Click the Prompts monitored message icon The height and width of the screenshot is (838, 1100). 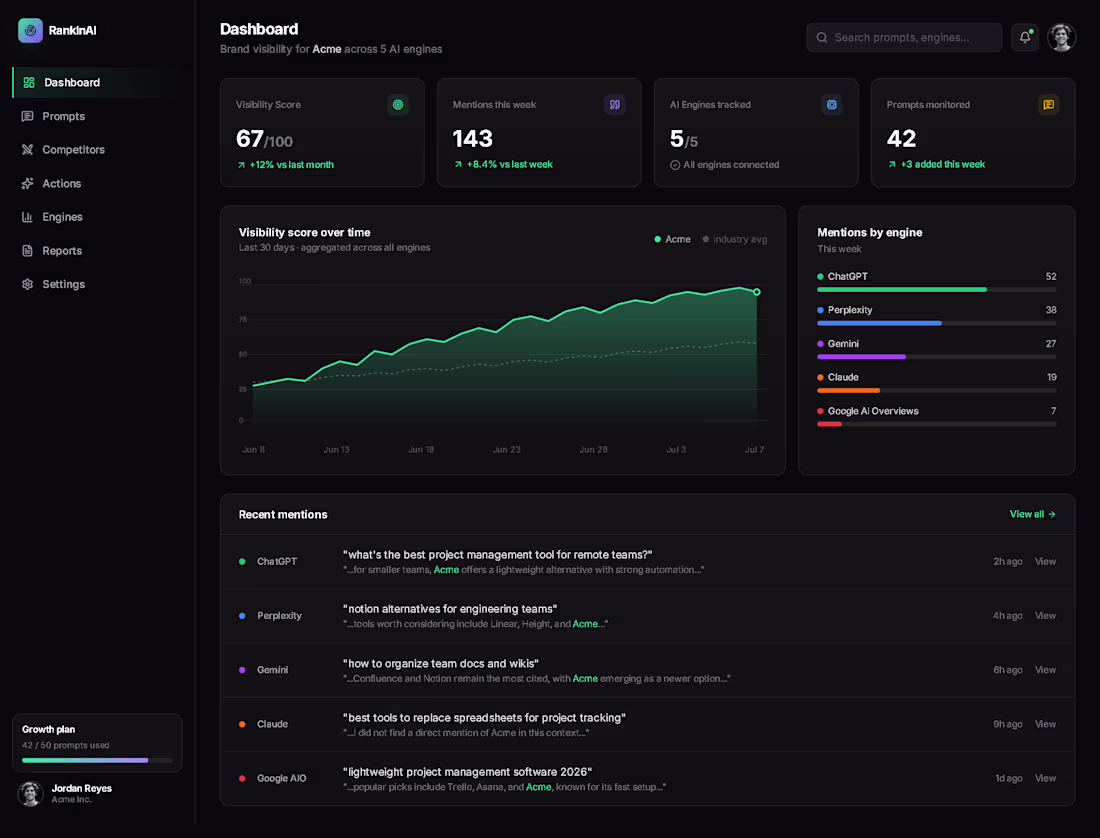click(1048, 104)
